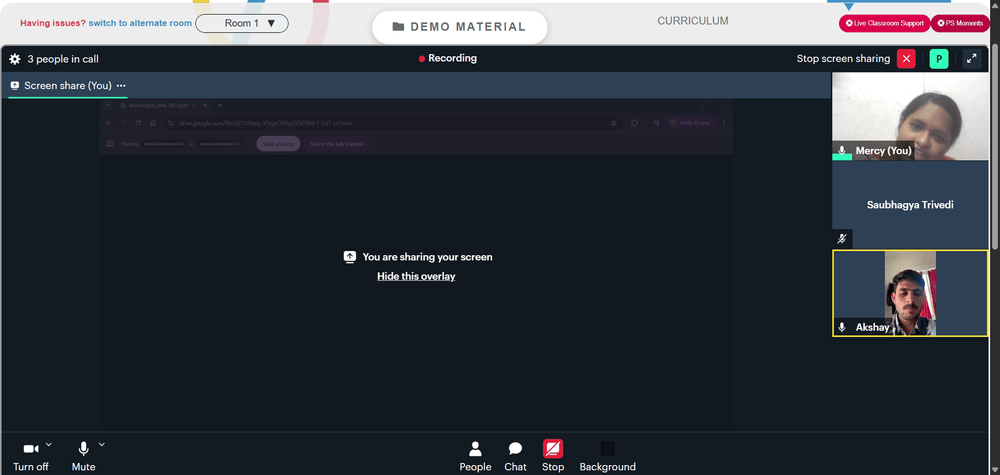This screenshot has height=475, width=1000.
Task: Turn off the camera
Action: point(31,457)
